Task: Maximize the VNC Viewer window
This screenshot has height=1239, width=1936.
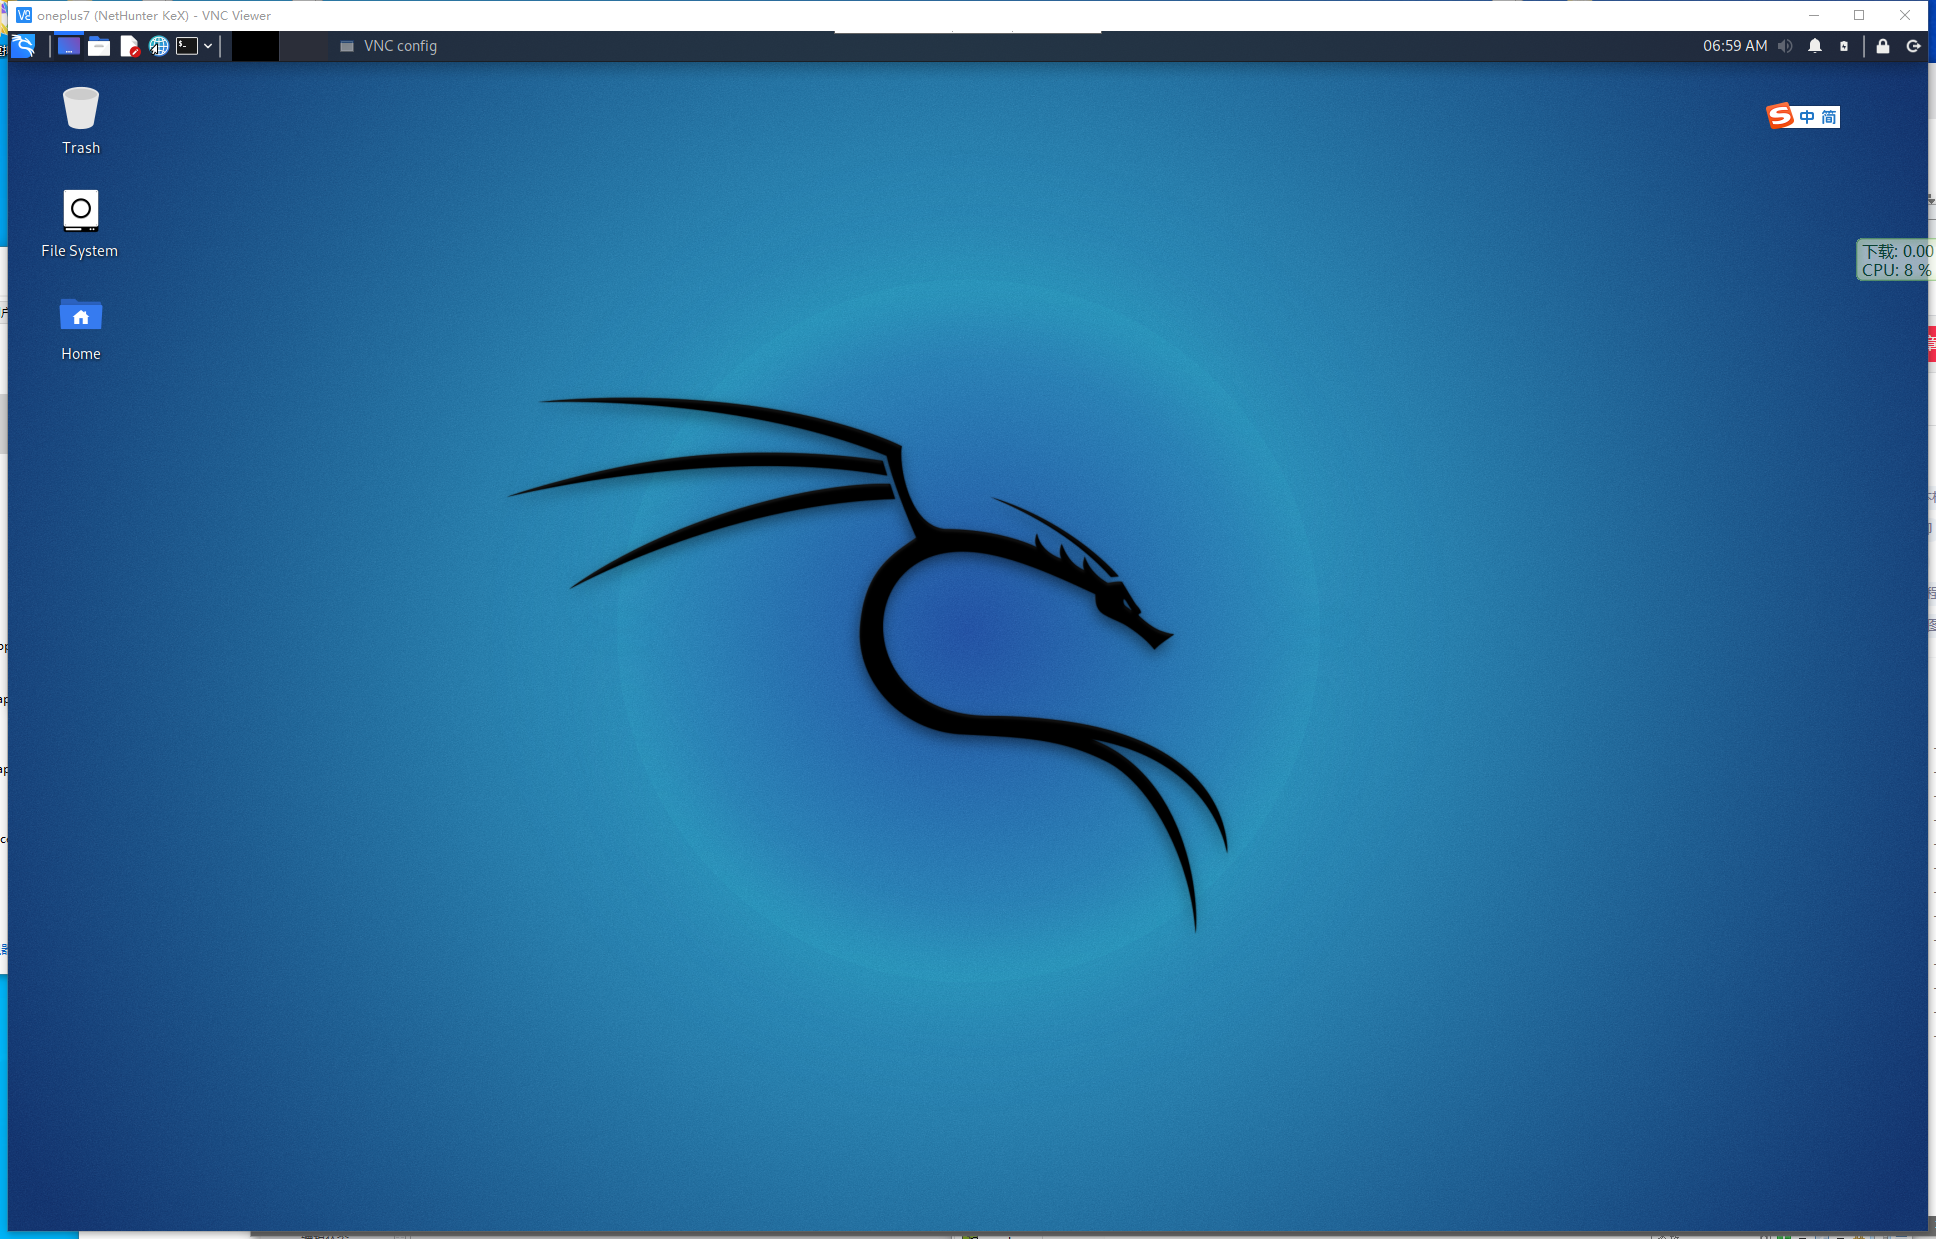Action: click(x=1859, y=15)
